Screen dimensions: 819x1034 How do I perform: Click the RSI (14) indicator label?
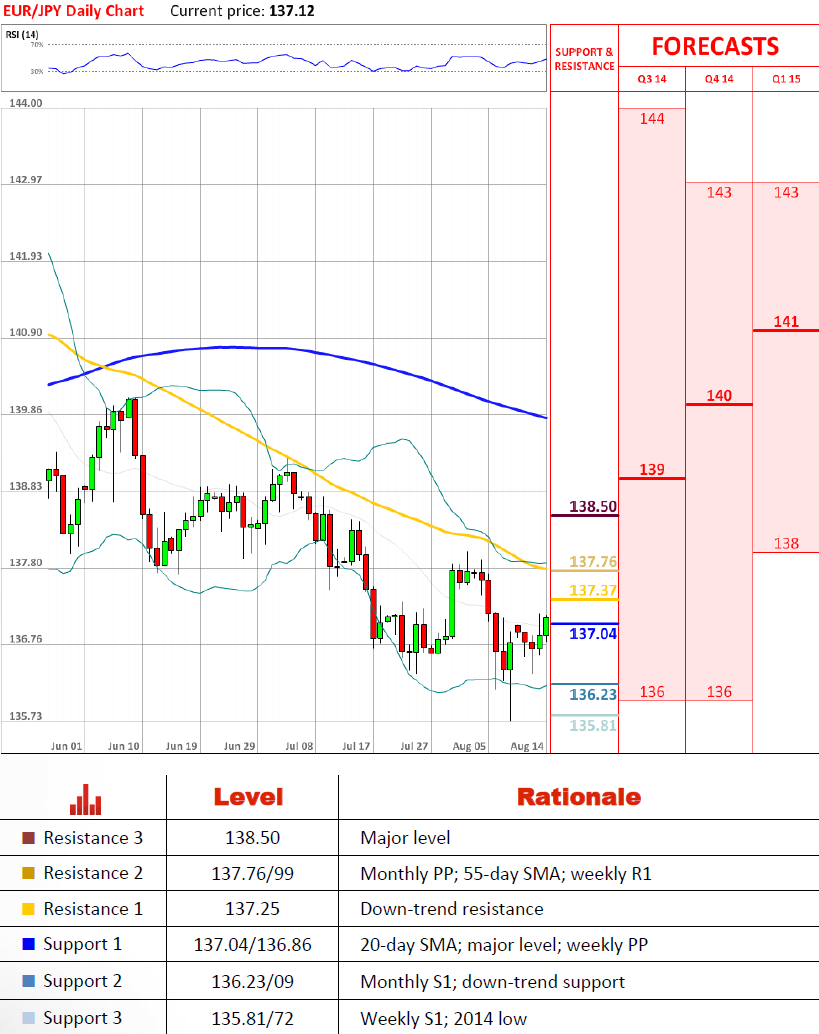click(x=22, y=34)
